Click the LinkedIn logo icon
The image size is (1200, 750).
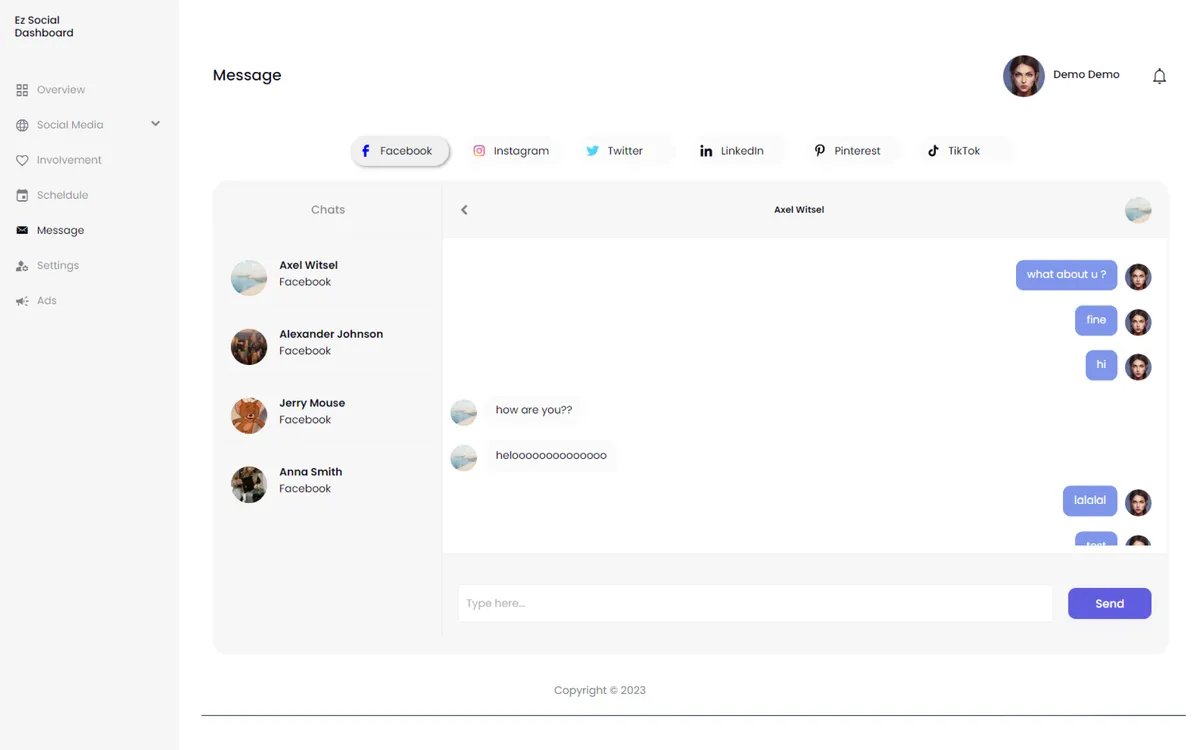(x=706, y=151)
